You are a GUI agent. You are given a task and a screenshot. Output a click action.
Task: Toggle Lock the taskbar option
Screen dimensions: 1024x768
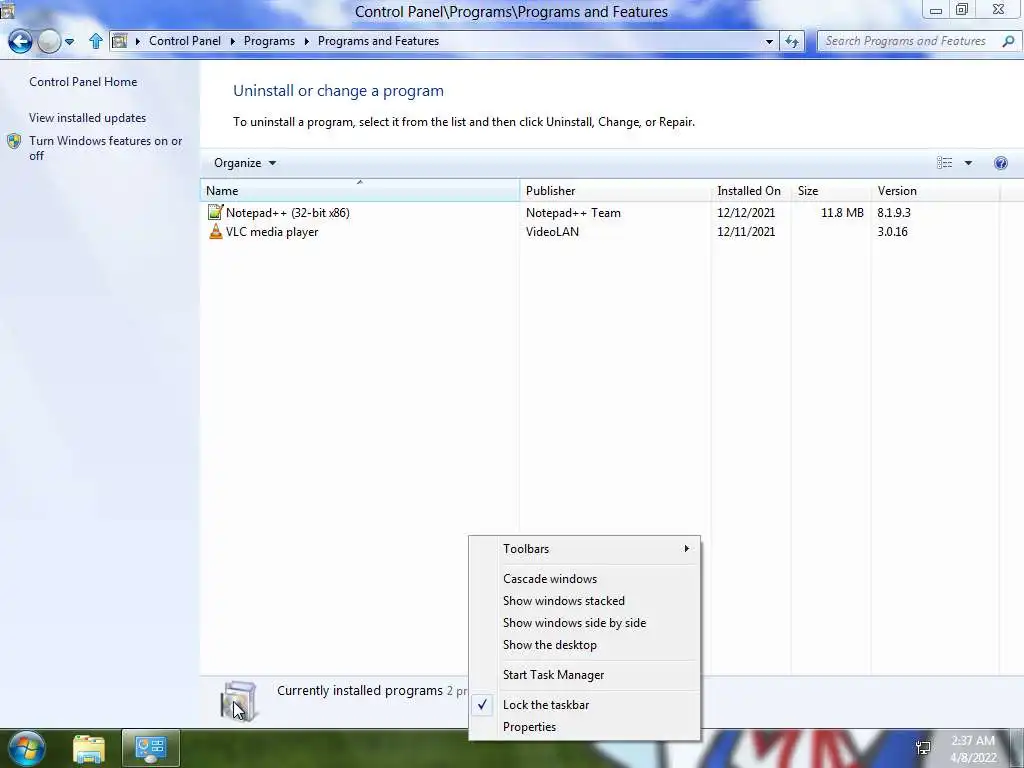584,705
